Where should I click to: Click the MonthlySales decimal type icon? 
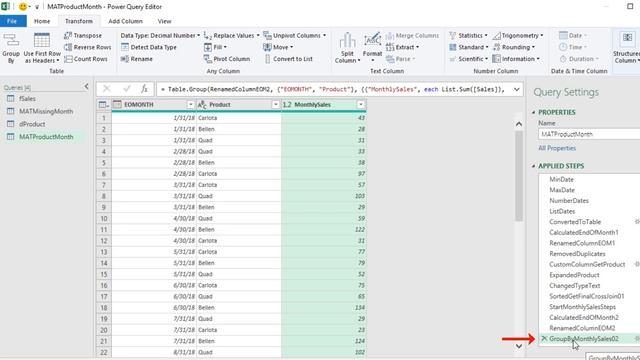[287, 105]
